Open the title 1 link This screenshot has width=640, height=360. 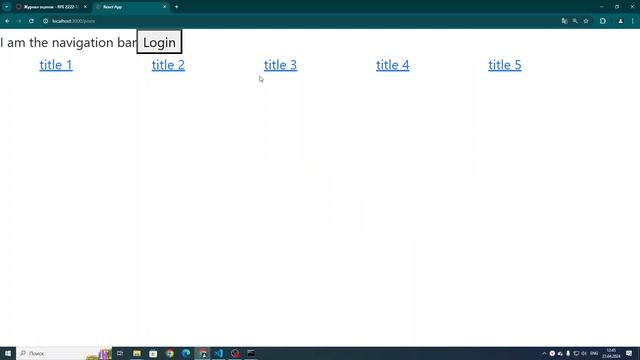[x=56, y=65]
